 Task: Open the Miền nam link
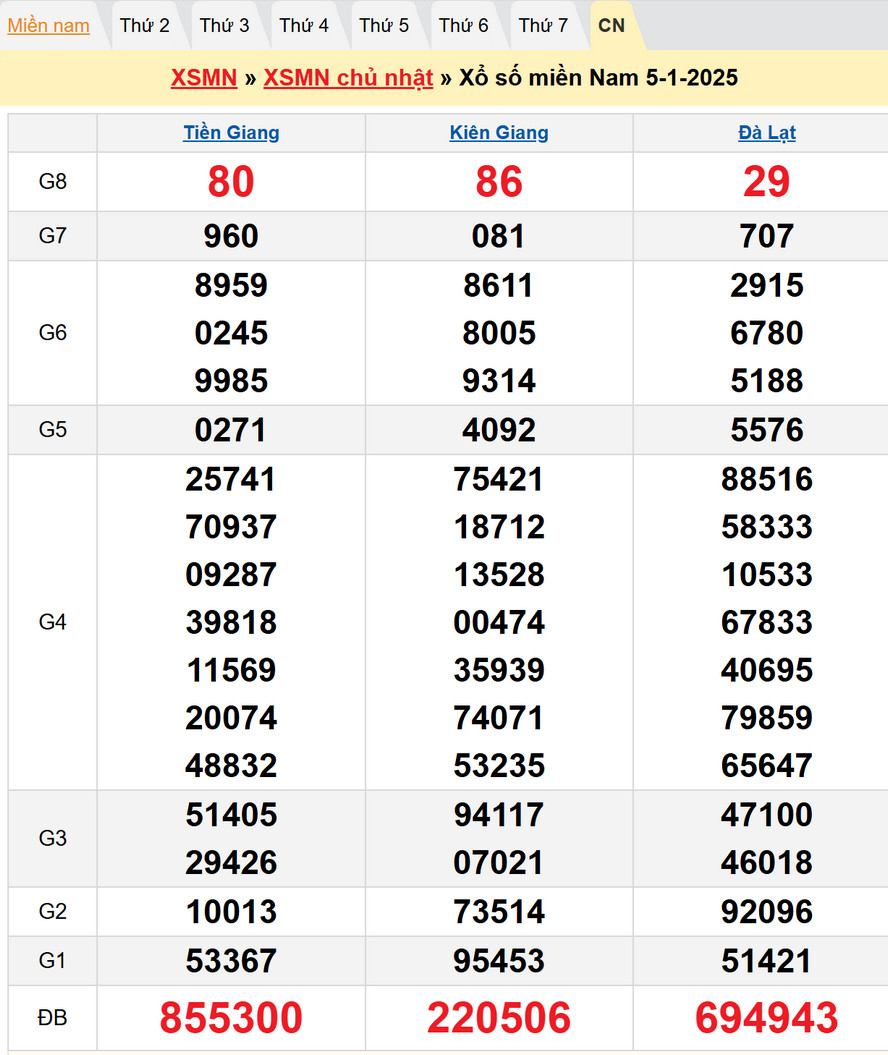point(48,26)
